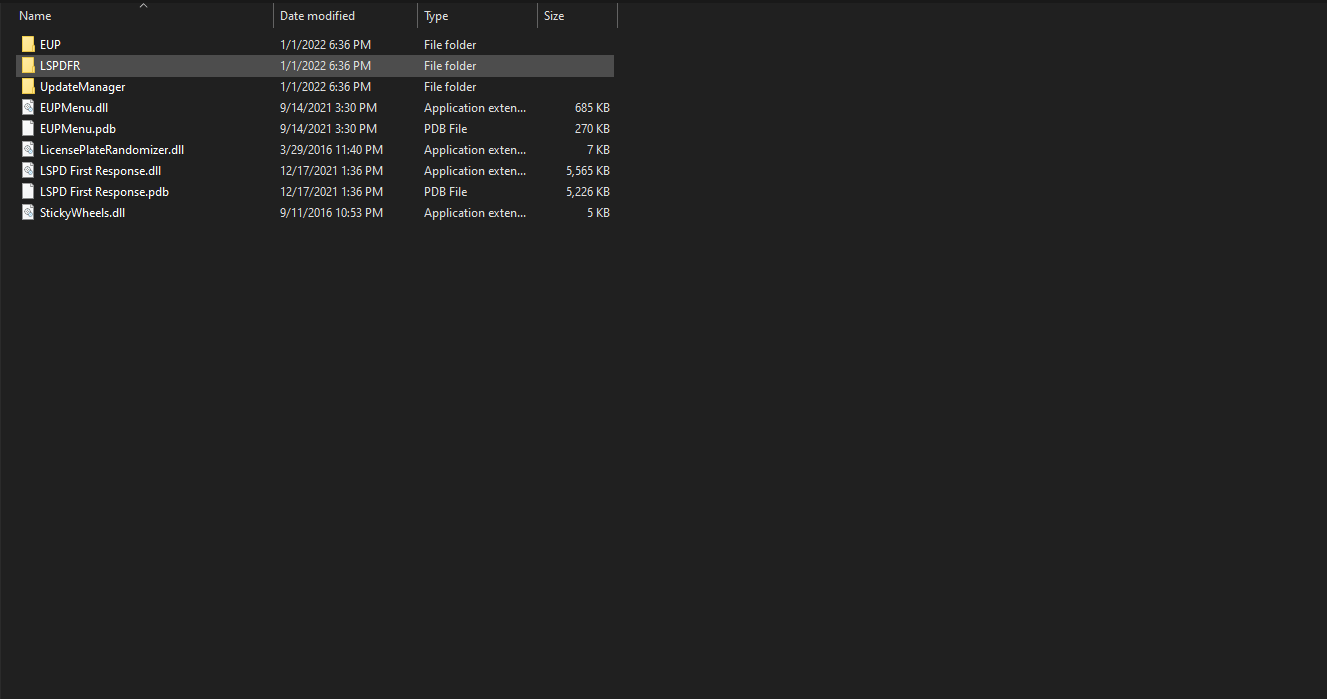Viewport: 1327px width, 699px height.
Task: Select the LicensePlateRandomizer.dll file name
Action: [112, 150]
